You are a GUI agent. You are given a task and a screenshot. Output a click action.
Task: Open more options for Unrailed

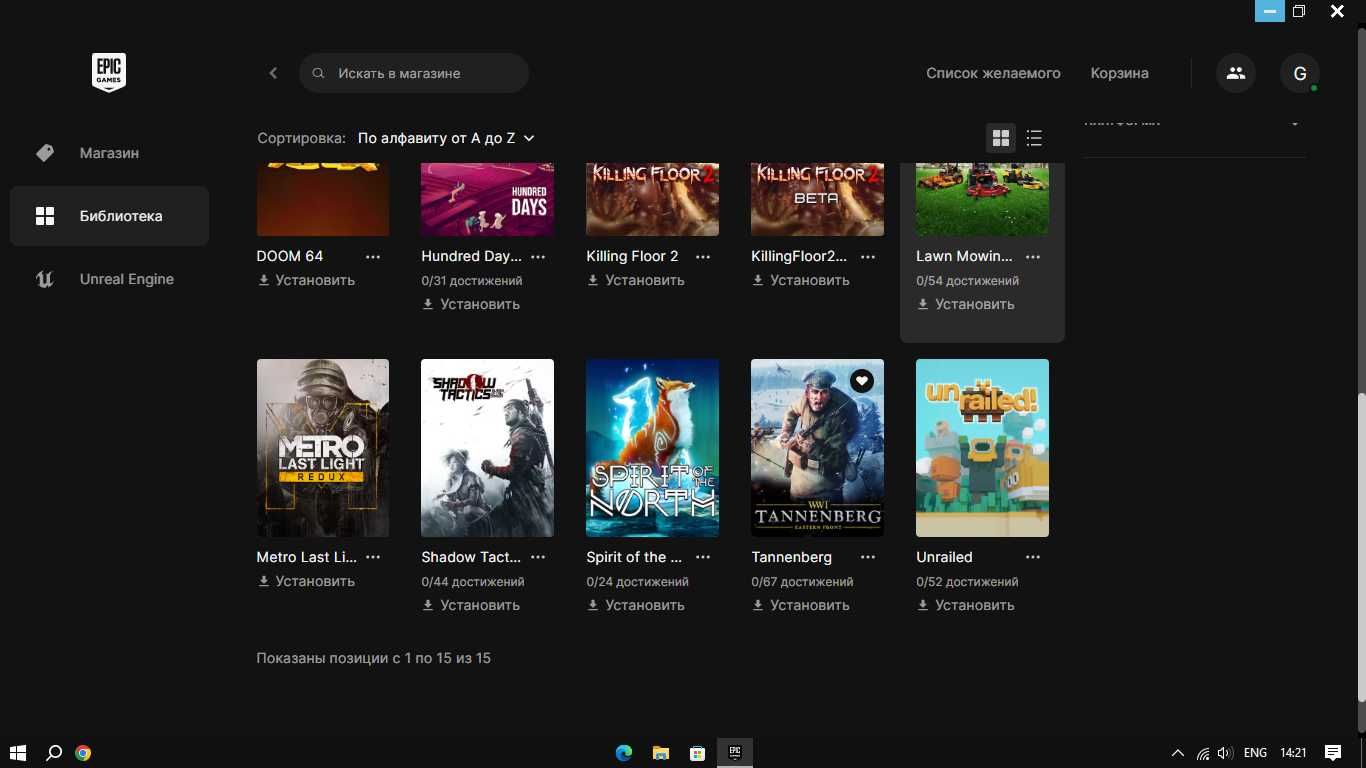pyautogui.click(x=1033, y=557)
